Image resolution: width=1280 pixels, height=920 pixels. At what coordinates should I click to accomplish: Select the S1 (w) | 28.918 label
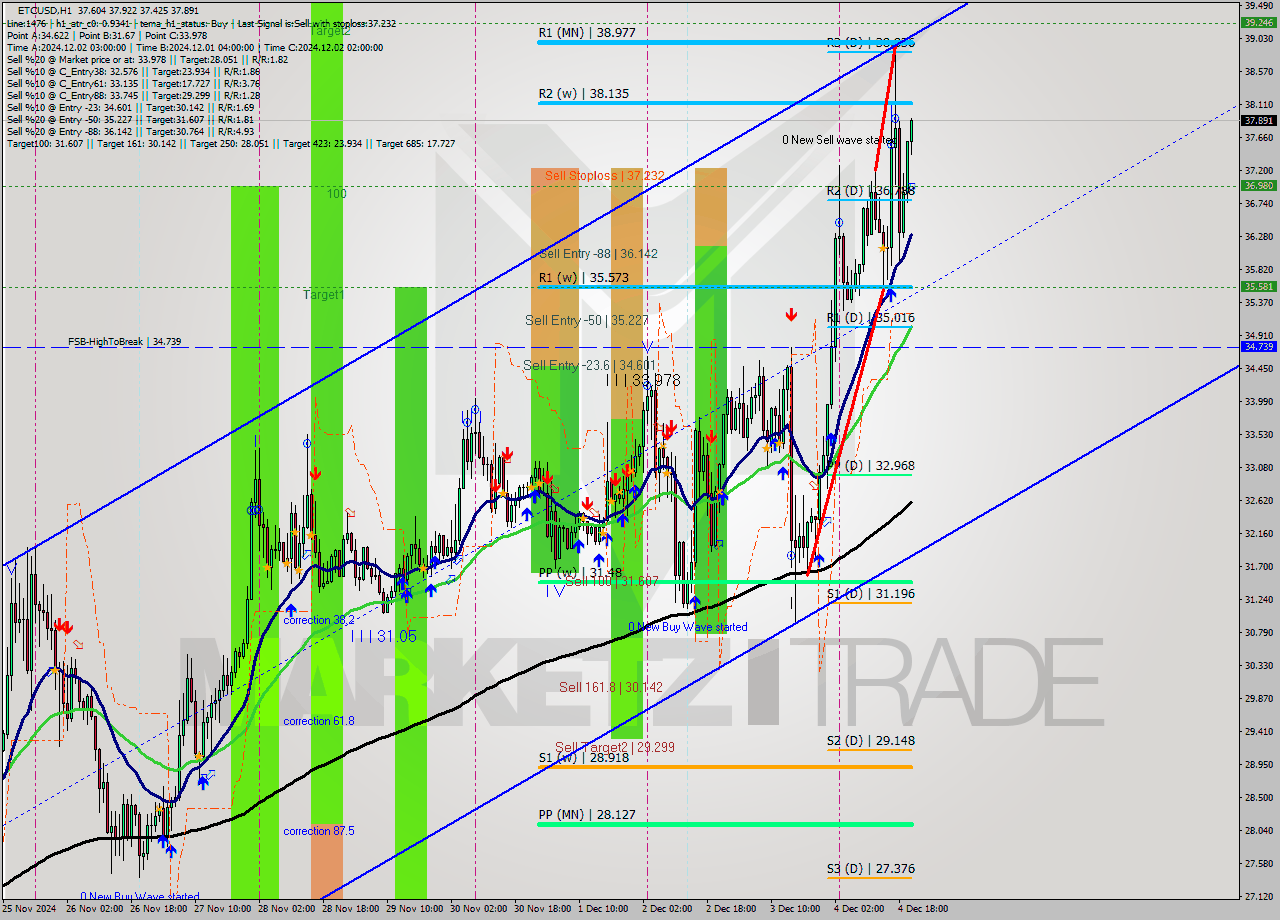click(x=584, y=759)
